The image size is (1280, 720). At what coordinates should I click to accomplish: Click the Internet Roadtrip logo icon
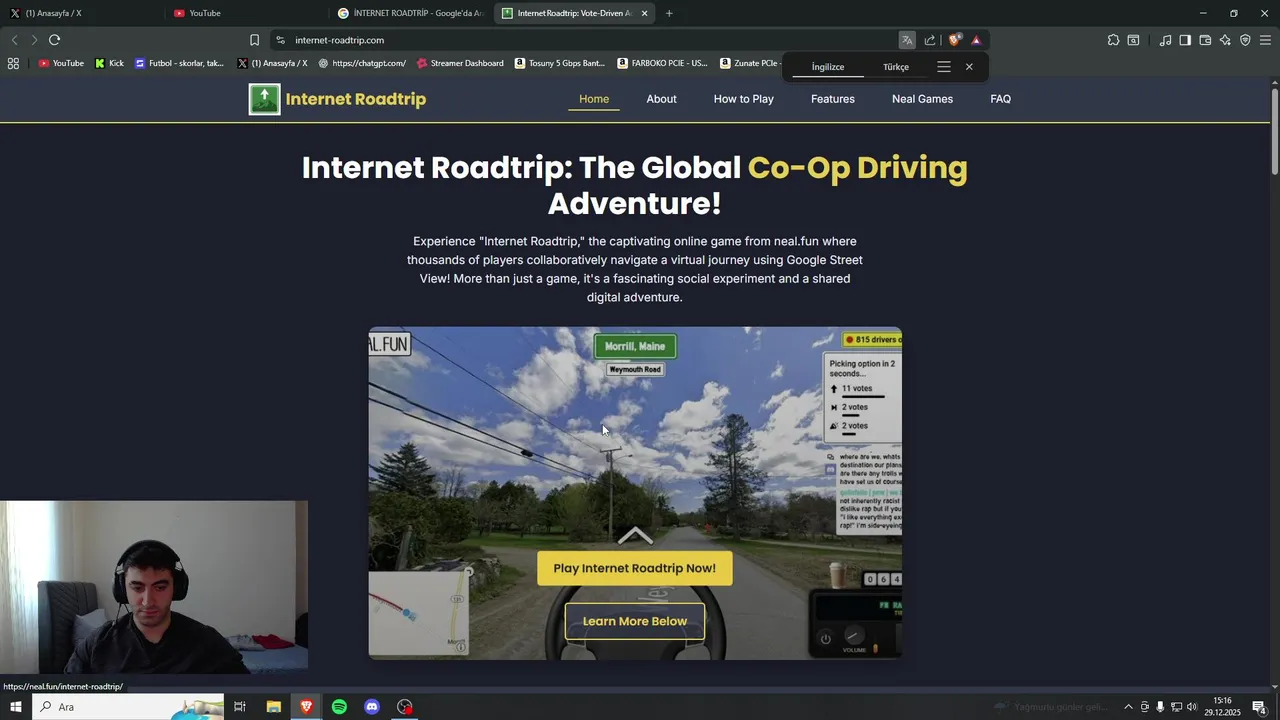tap(264, 99)
